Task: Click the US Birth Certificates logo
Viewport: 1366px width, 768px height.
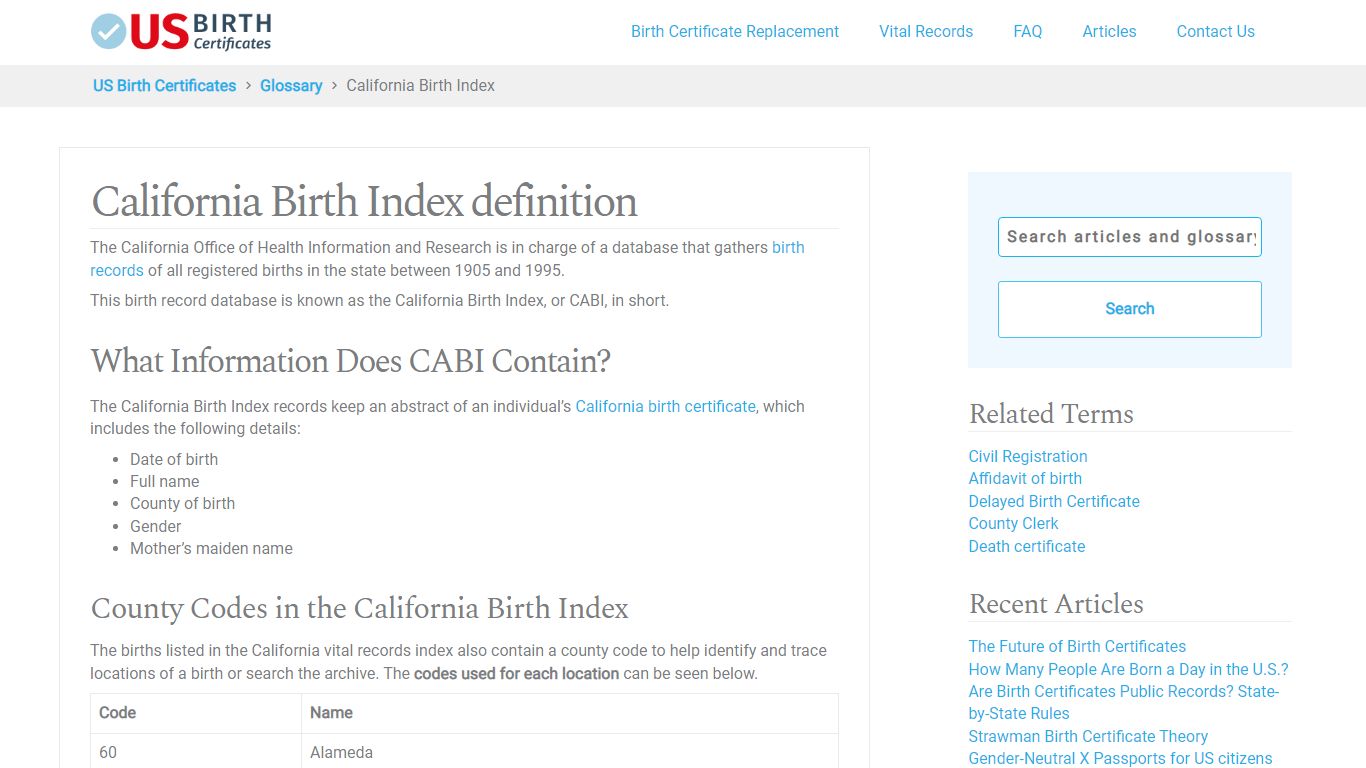Action: click(181, 31)
